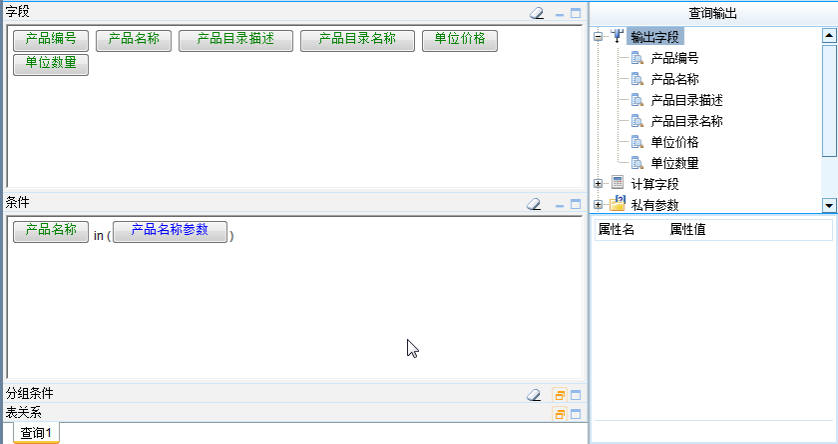Viewport: 838px width, 444px height.
Task: Click eraser icon in 字段 panel header
Action: 537,13
